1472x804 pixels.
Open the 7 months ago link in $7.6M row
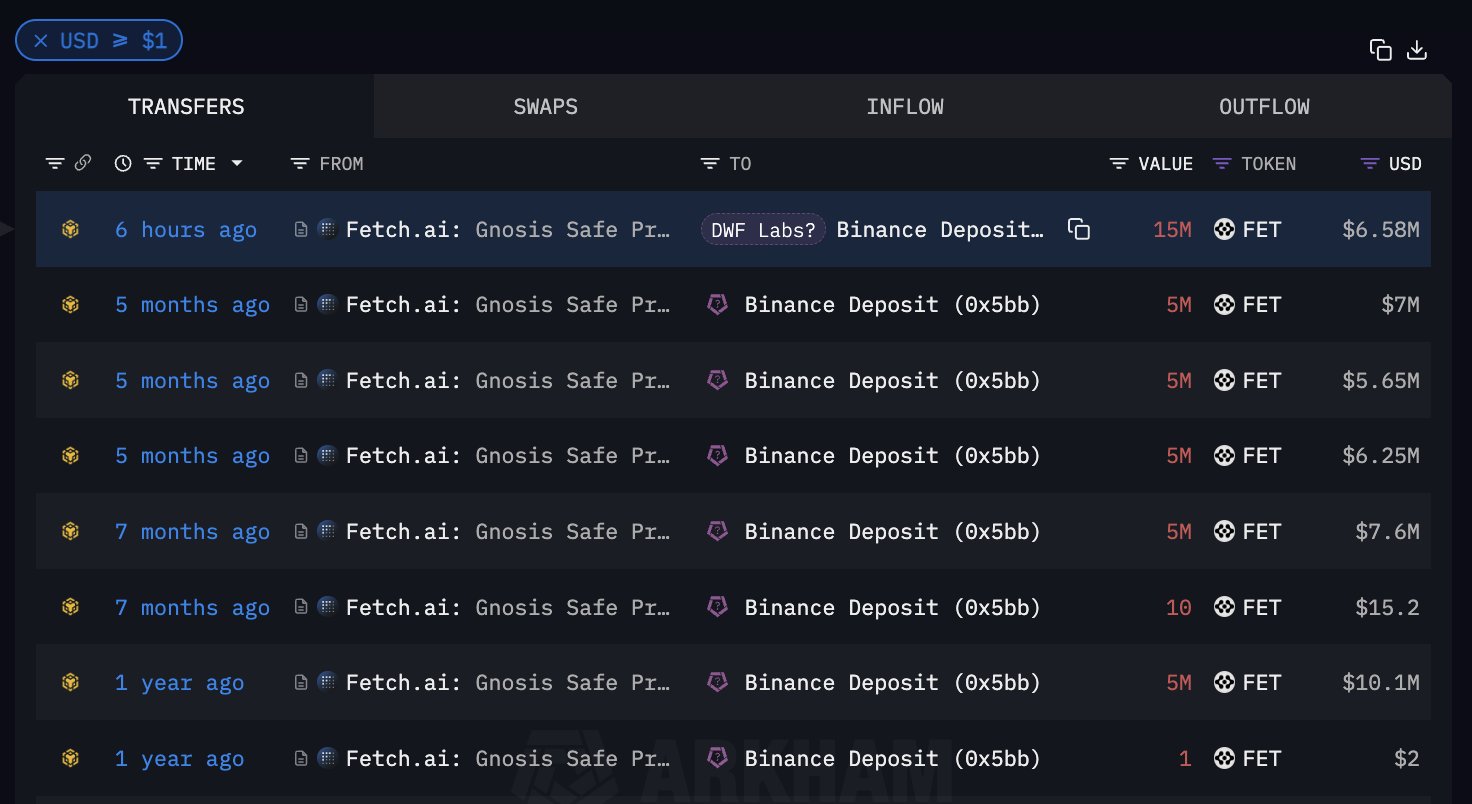click(x=192, y=532)
